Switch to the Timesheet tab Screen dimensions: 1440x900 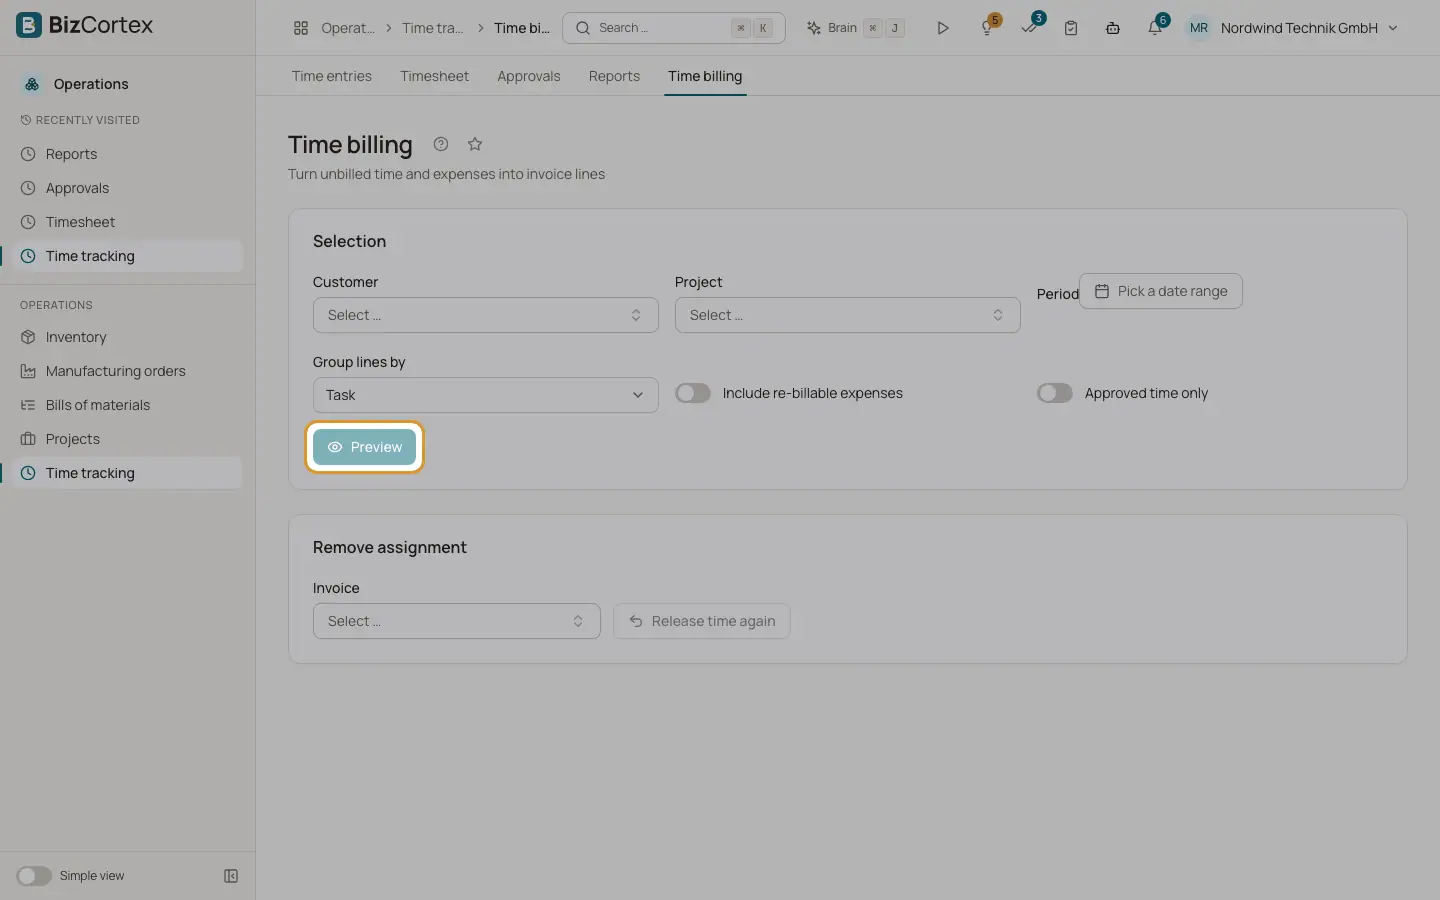[x=435, y=76]
